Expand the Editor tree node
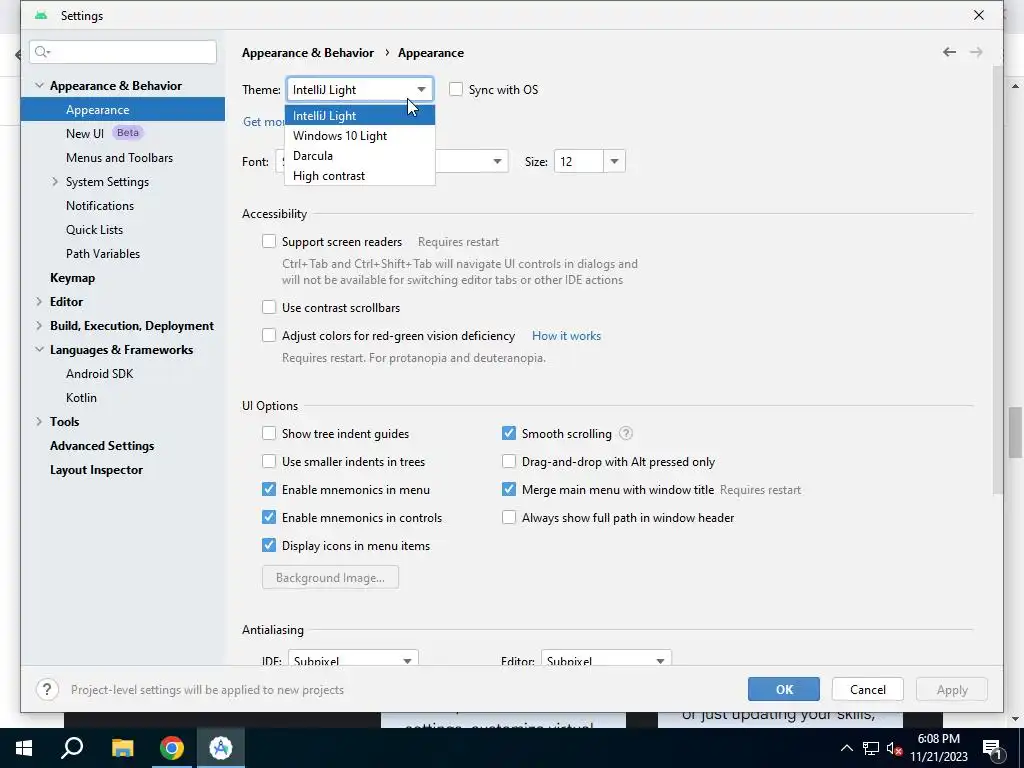 [x=39, y=302]
